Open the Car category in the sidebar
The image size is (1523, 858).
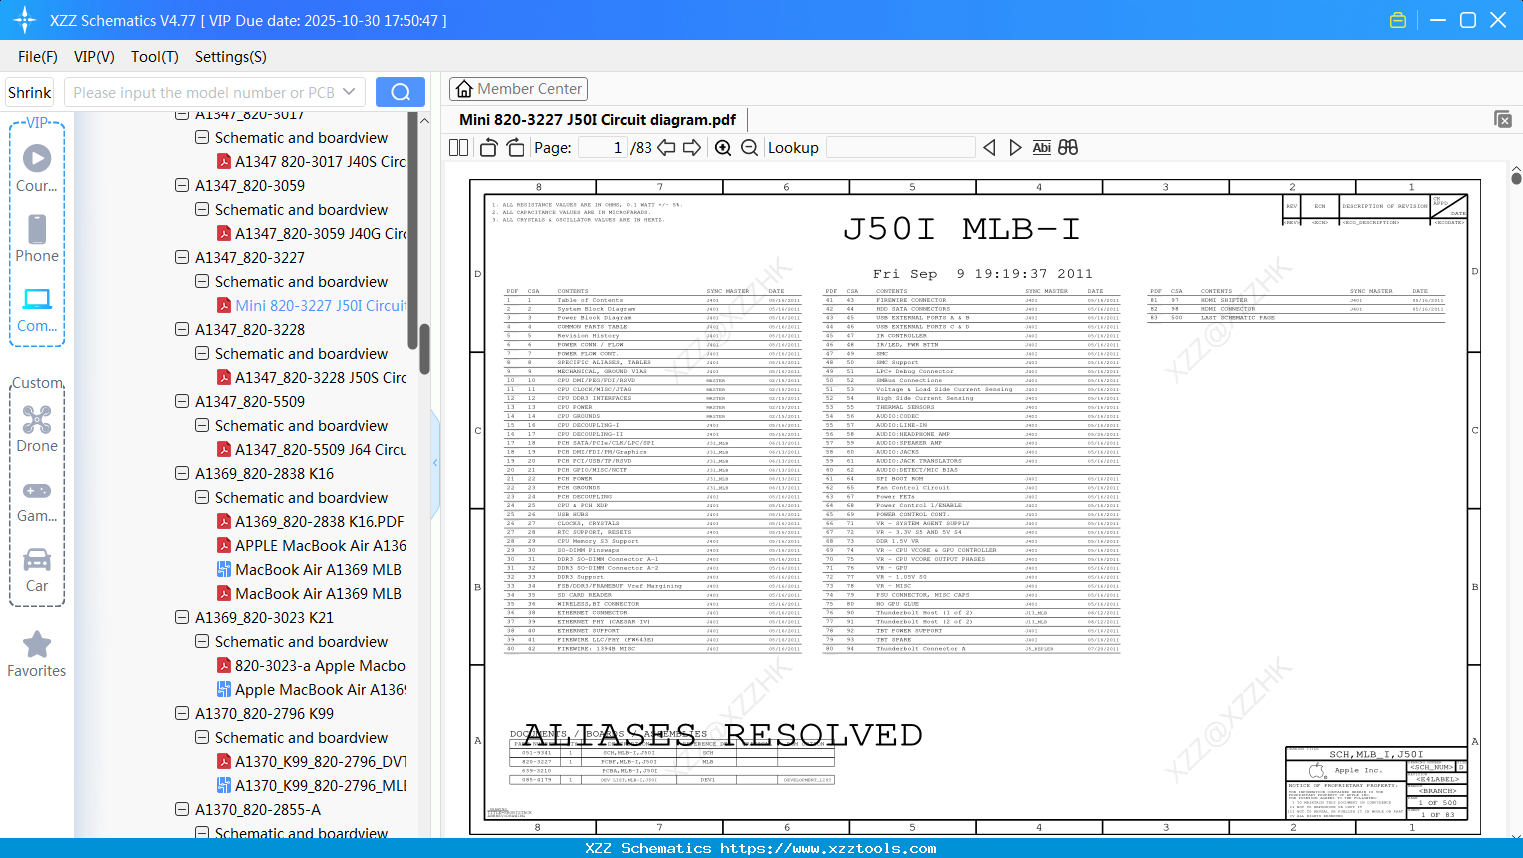(x=37, y=570)
